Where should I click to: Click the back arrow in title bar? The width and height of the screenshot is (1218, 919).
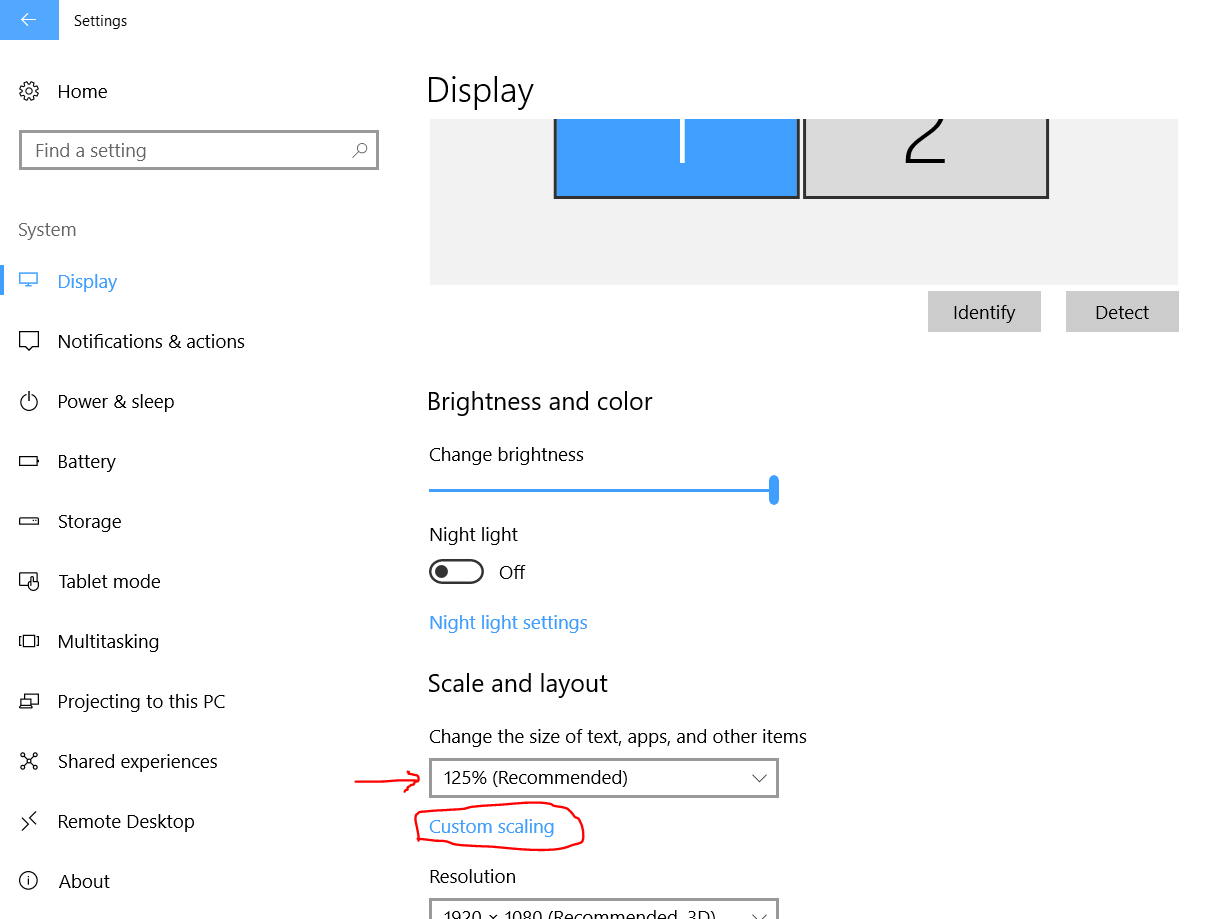(28, 20)
